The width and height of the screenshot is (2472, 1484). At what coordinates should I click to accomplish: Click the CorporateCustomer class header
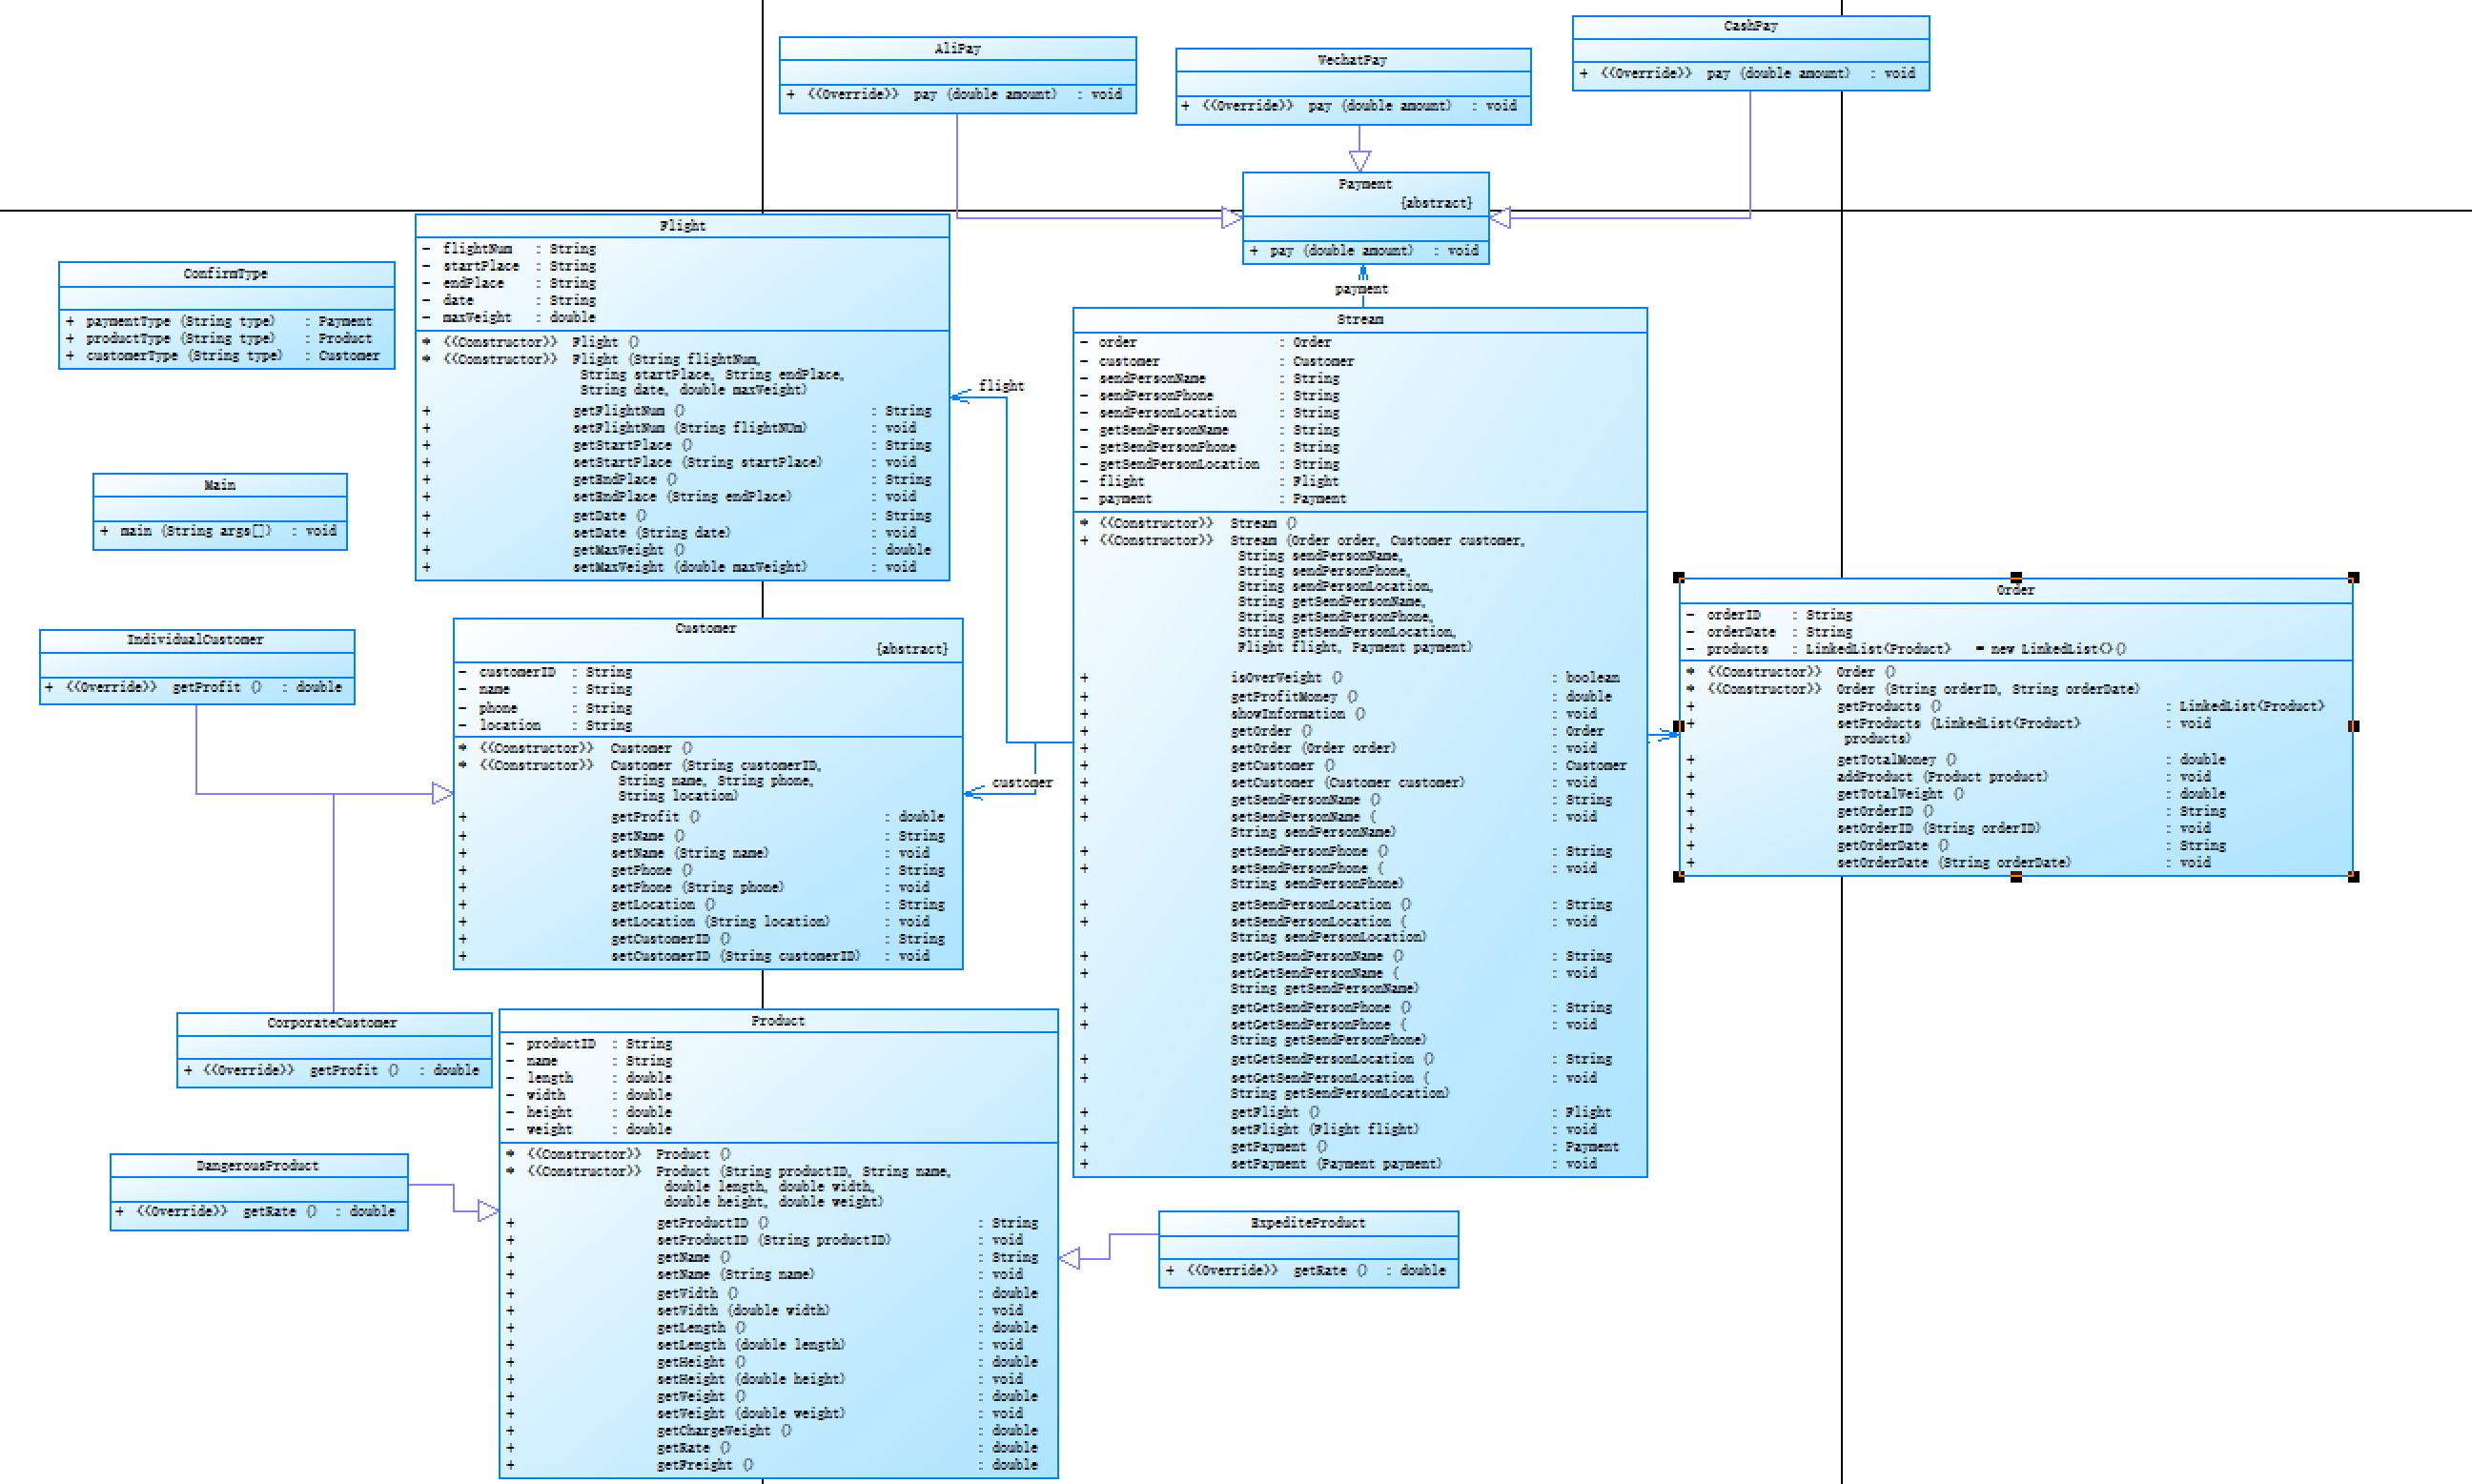click(x=332, y=1023)
